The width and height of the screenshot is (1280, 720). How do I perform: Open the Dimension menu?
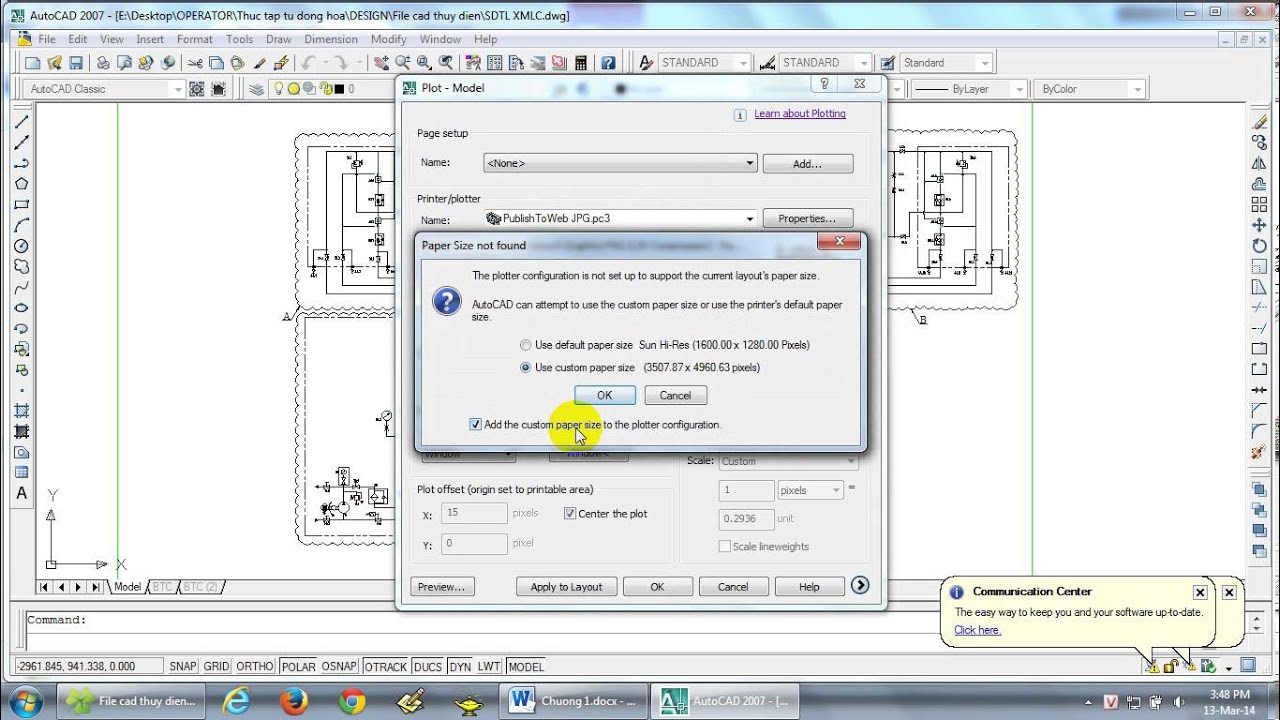coord(331,39)
